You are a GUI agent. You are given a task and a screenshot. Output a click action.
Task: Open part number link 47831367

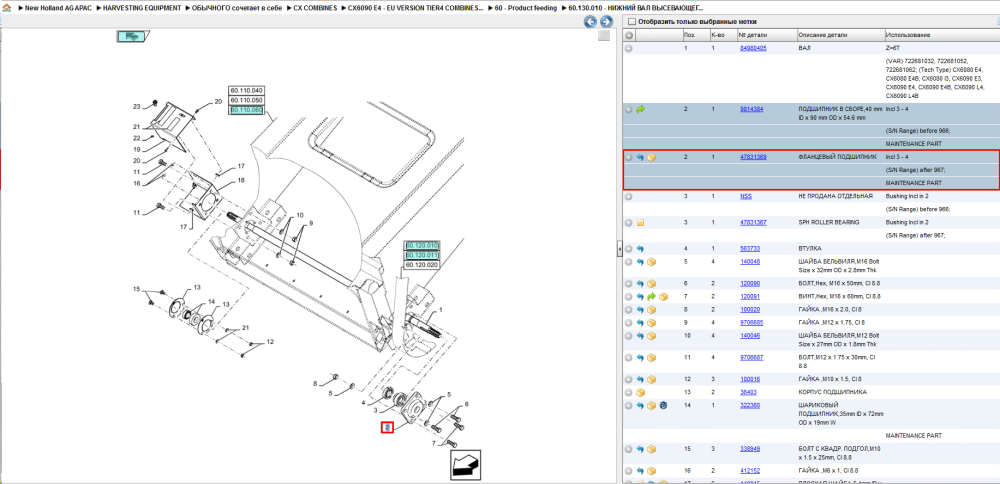click(753, 223)
